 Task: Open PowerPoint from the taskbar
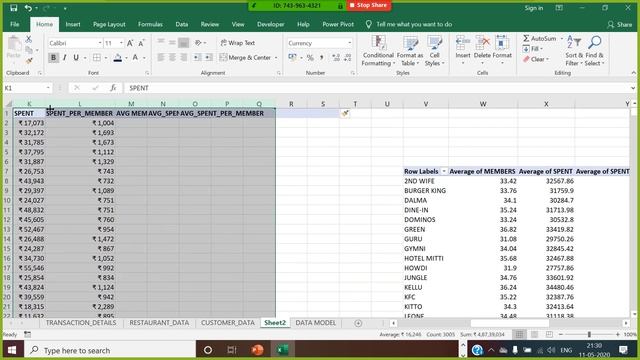pos(257,350)
